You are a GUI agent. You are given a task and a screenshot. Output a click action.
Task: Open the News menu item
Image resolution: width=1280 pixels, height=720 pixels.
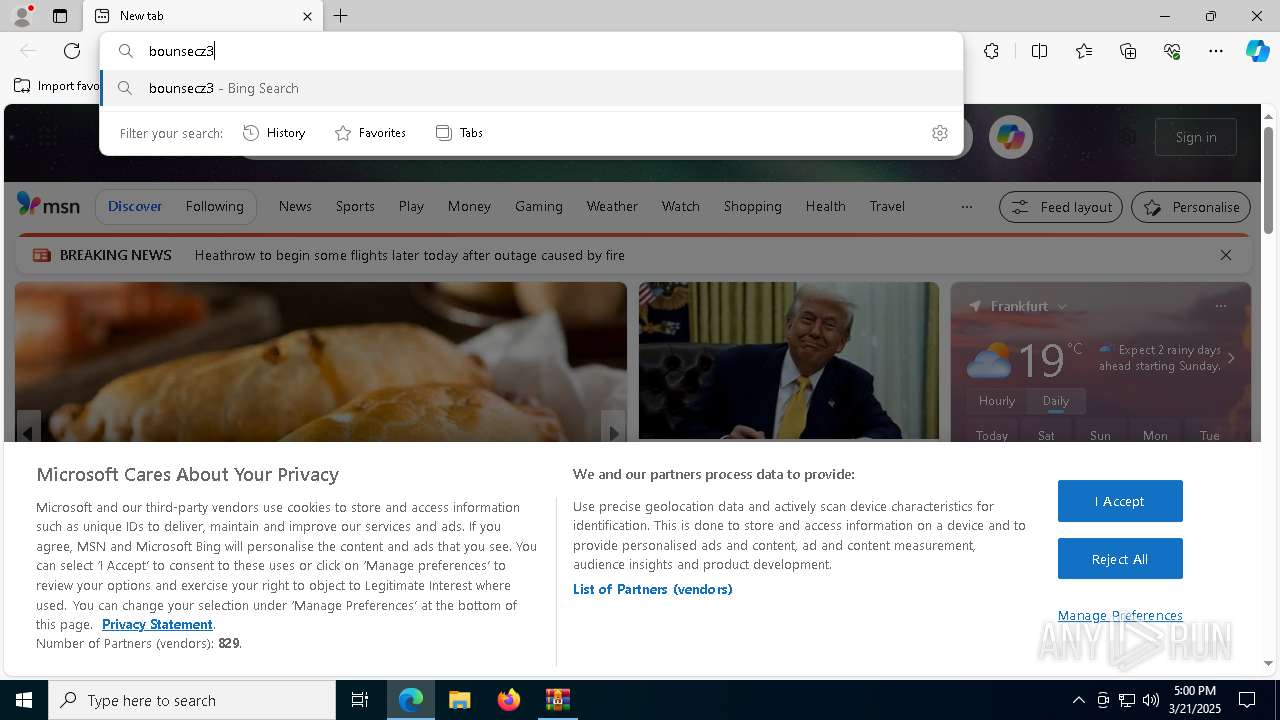(295, 206)
